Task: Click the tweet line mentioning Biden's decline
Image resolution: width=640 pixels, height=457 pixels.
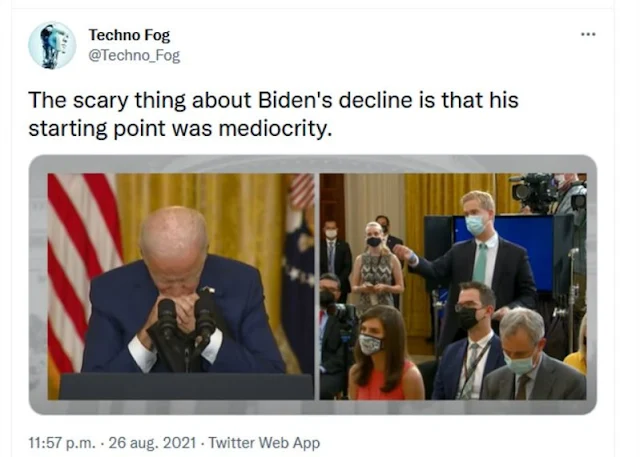Action: pos(273,100)
